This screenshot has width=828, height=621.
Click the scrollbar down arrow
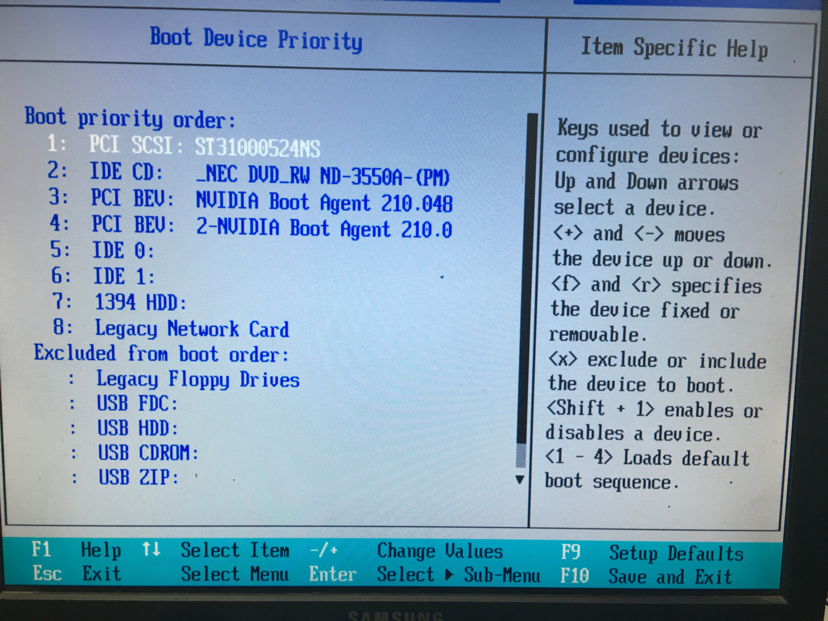520,479
